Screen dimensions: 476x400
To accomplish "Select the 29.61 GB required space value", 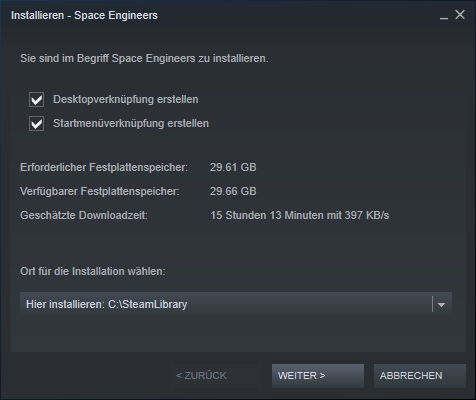I will tap(233, 167).
